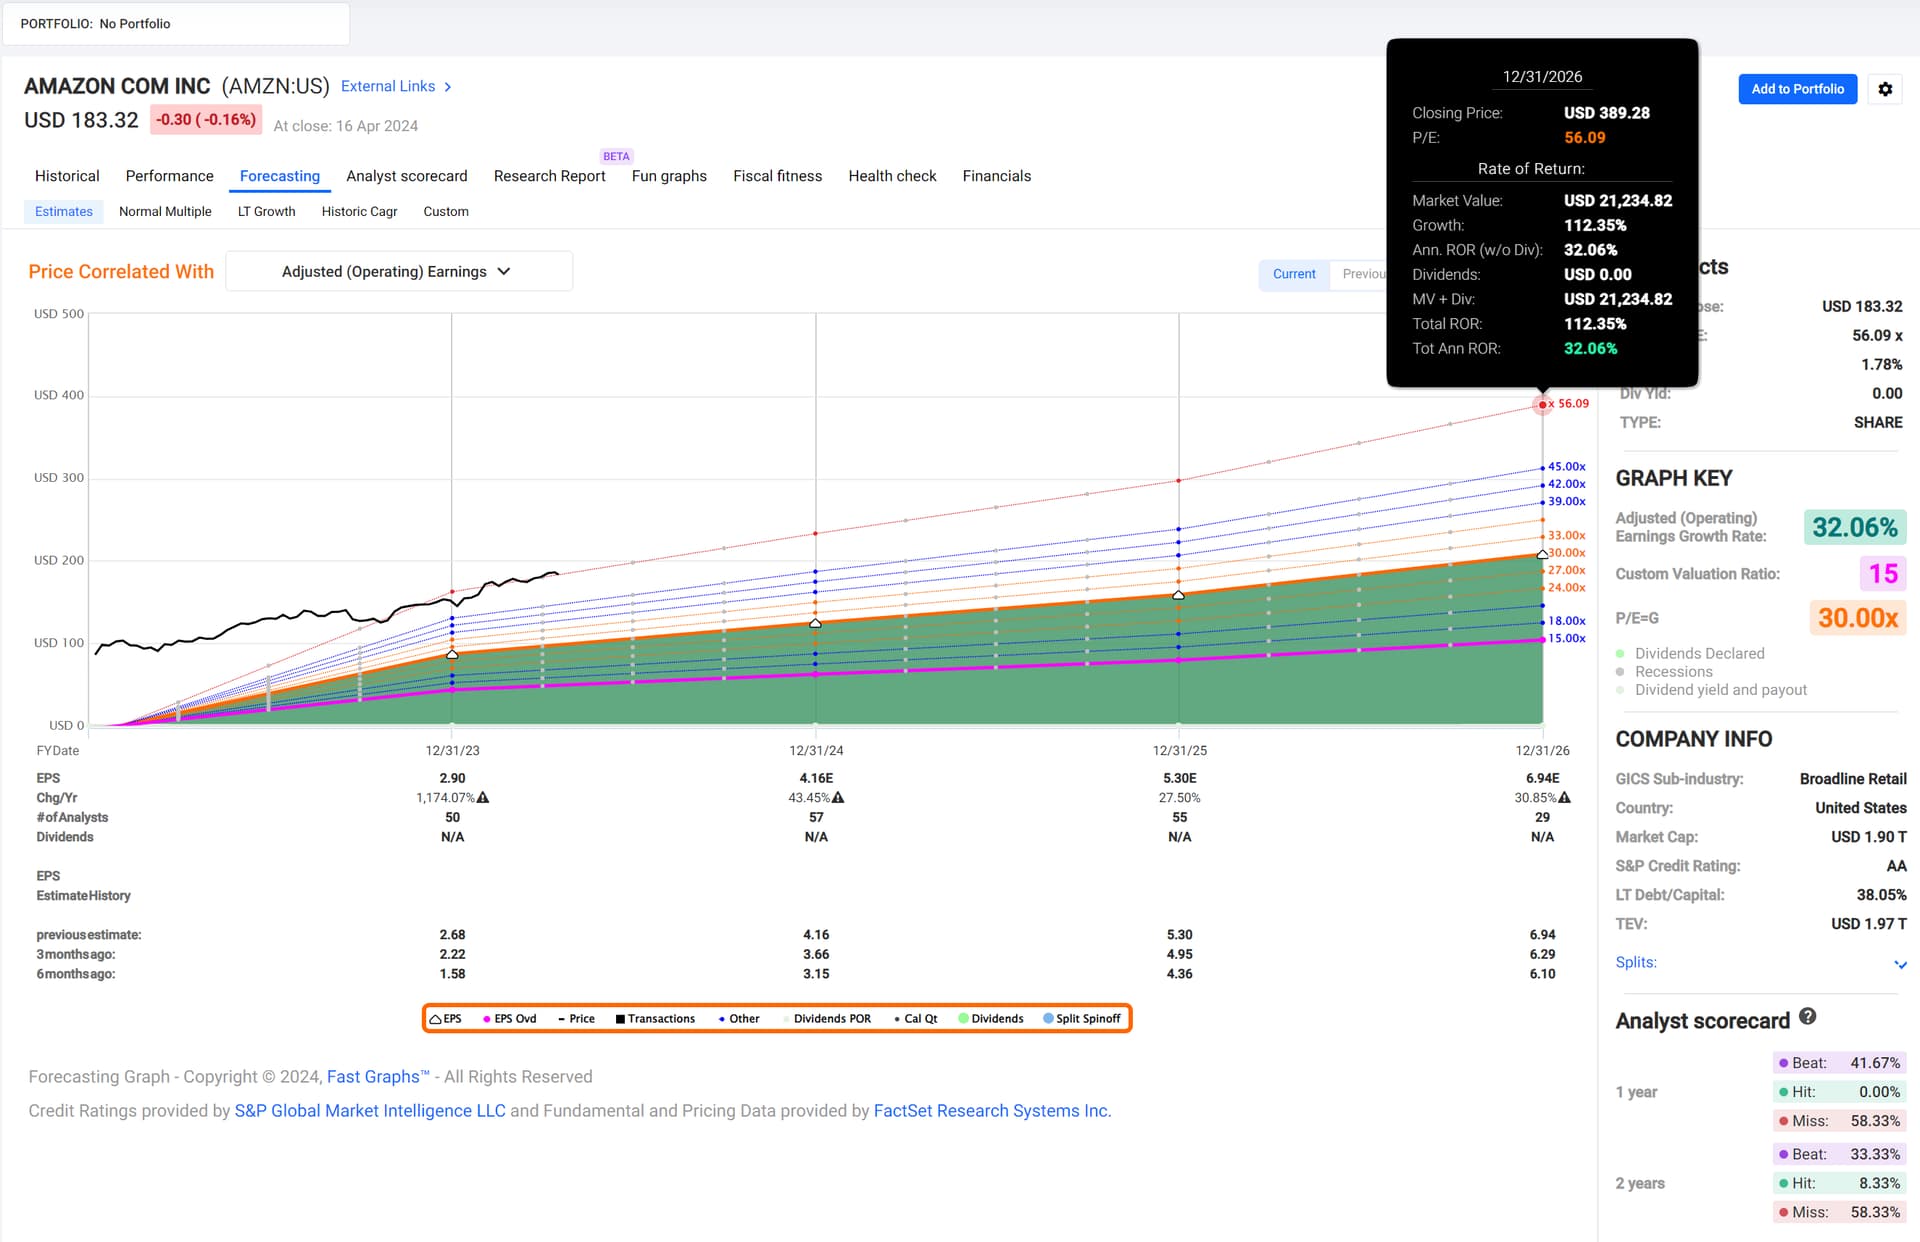1920x1242 pixels.
Task: Toggle Dividend yield and payout option
Action: pyautogui.click(x=1711, y=690)
